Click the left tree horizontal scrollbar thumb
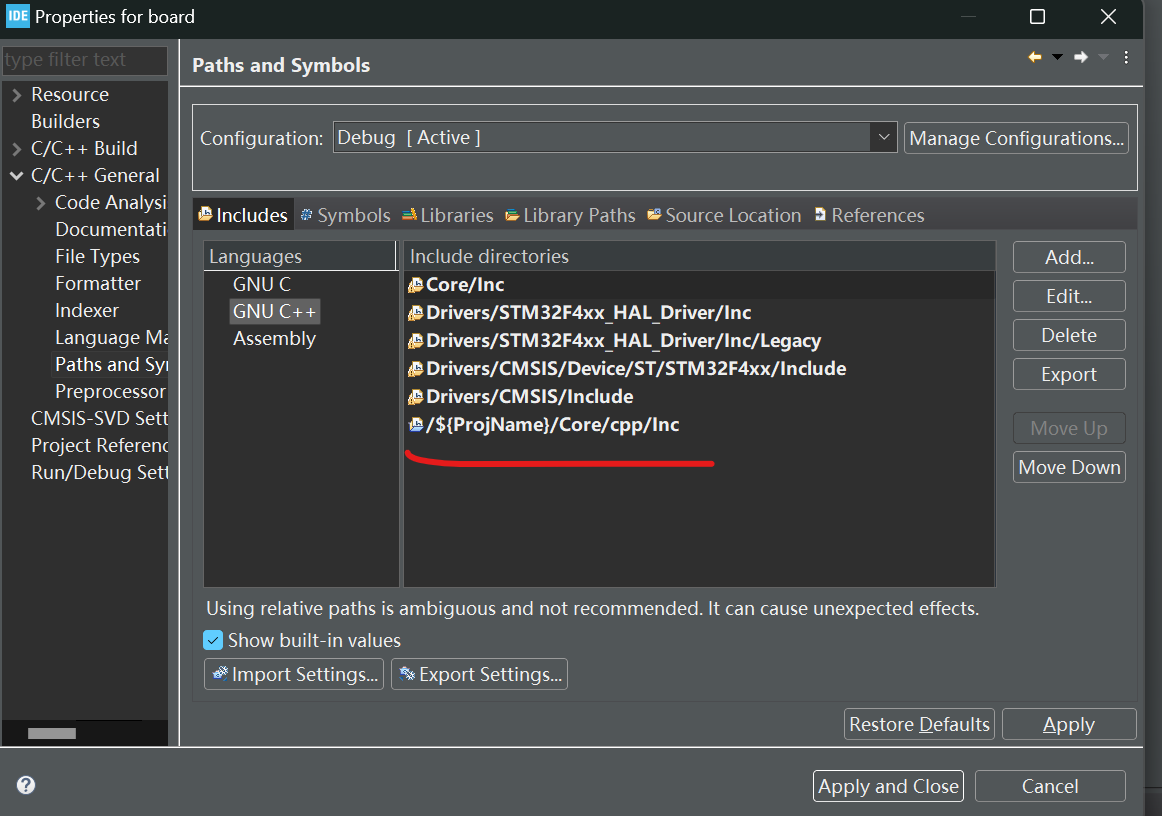Screen dimensions: 1162x816 coord(52,733)
